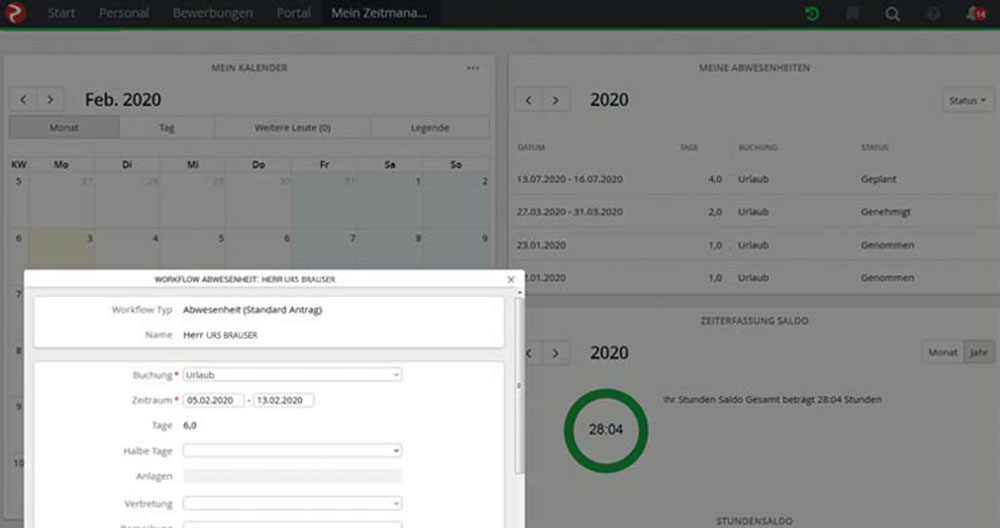Click the start date field 05.02.2020
1000x528 pixels.
(213, 400)
